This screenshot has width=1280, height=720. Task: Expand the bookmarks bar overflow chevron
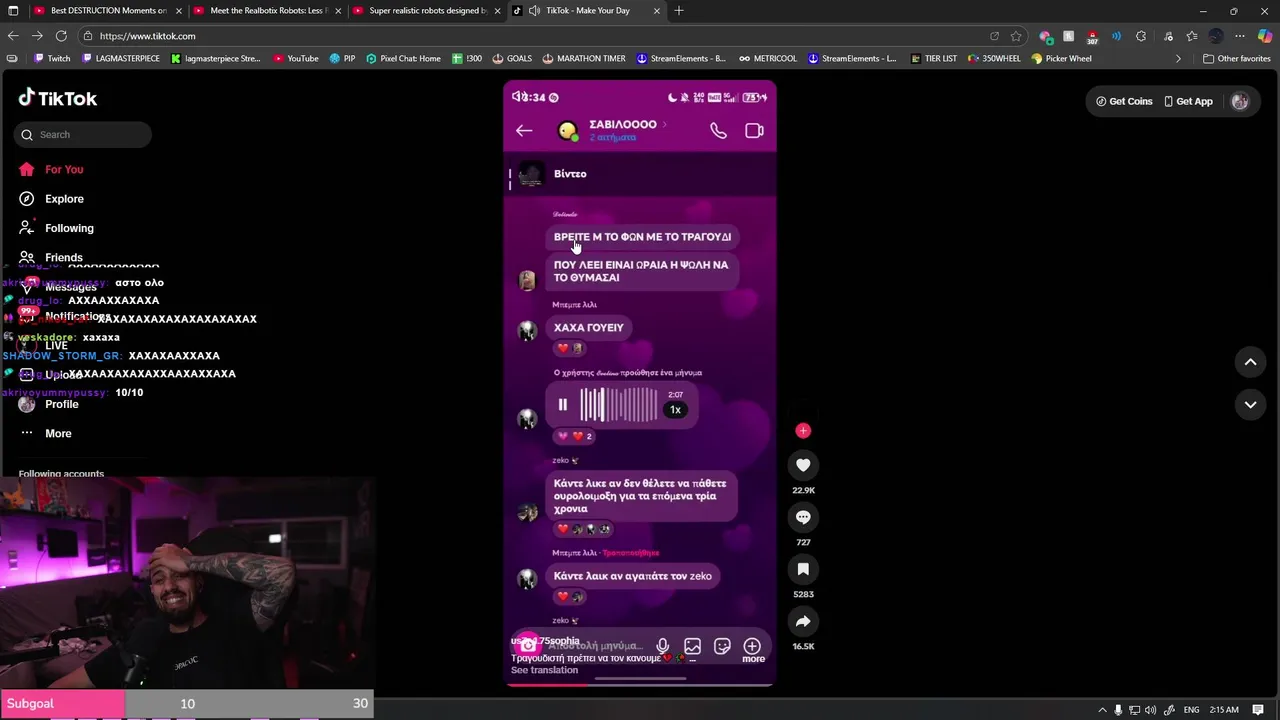click(x=1178, y=59)
